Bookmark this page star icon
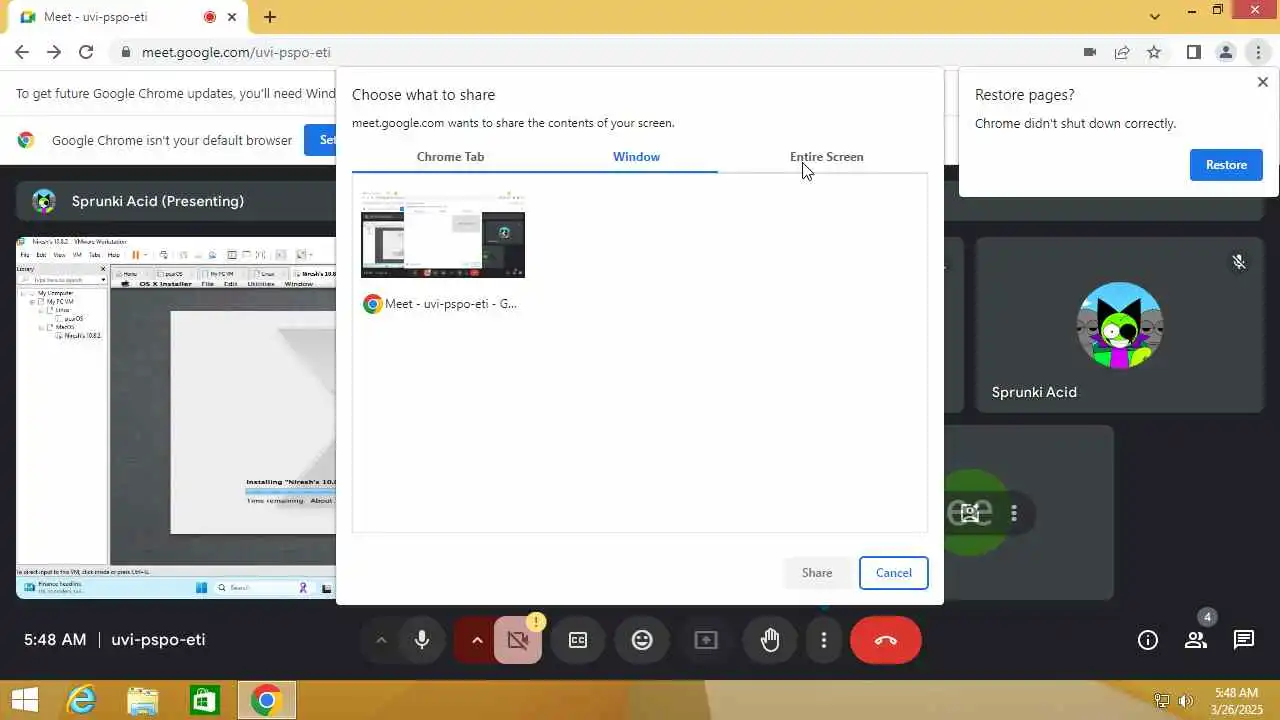Image resolution: width=1280 pixels, height=720 pixels. pyautogui.click(x=1154, y=52)
